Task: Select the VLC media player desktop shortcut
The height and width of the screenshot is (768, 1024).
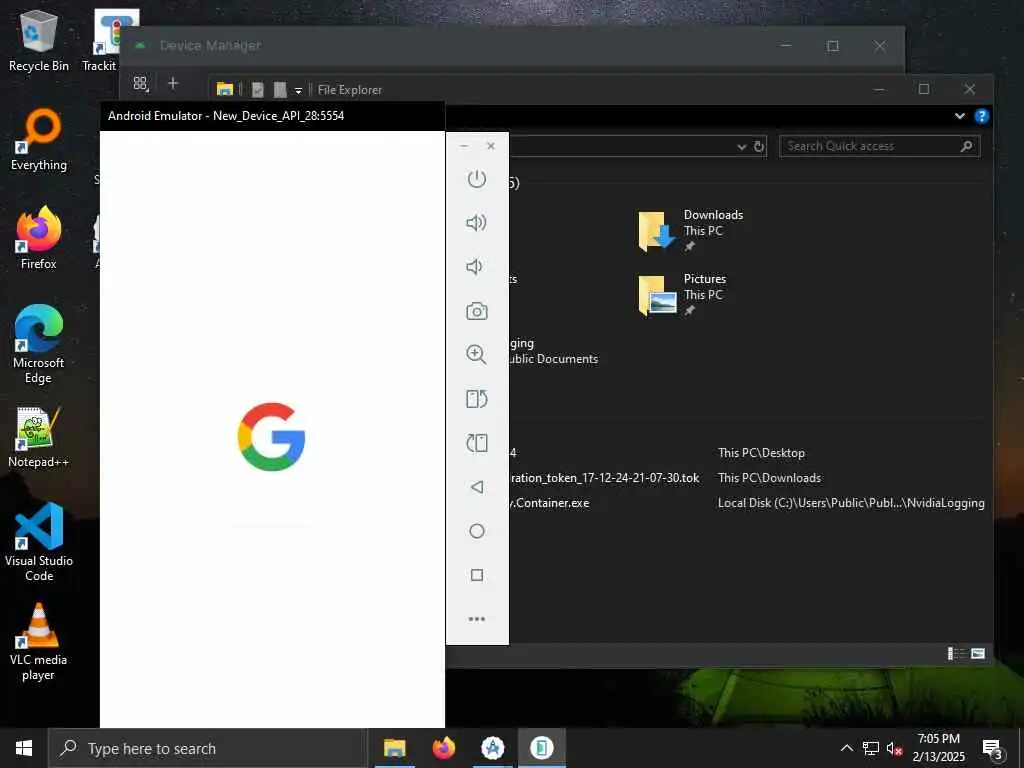Action: [x=39, y=643]
